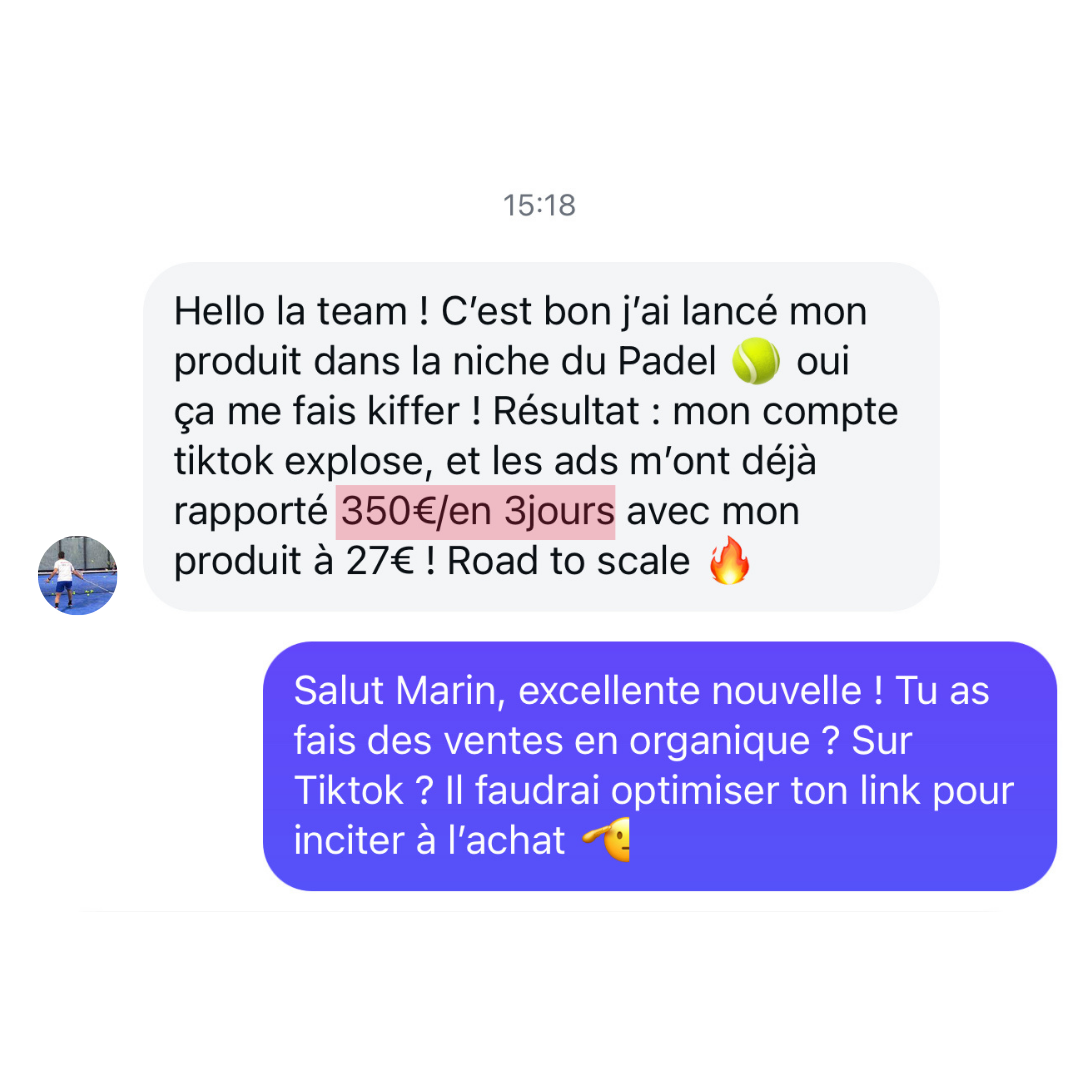This screenshot has height=1080, width=1080.
Task: Click 'Road to scale' text
Action: 568,561
